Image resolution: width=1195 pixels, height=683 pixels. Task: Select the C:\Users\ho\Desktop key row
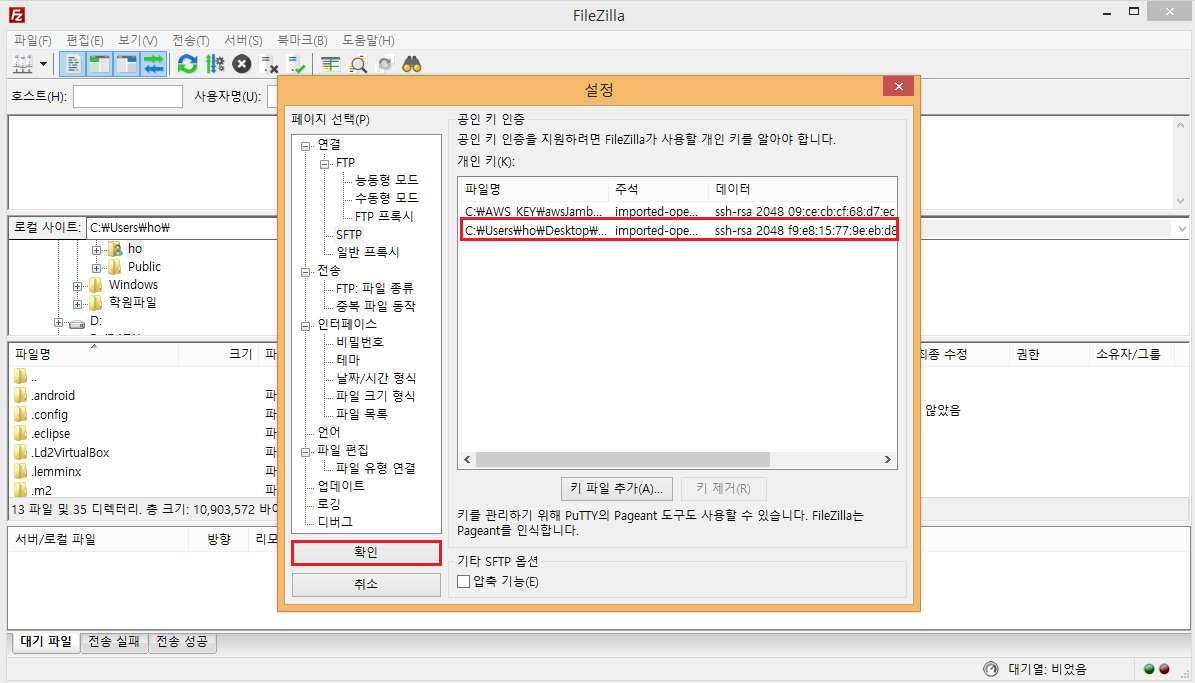coord(678,230)
